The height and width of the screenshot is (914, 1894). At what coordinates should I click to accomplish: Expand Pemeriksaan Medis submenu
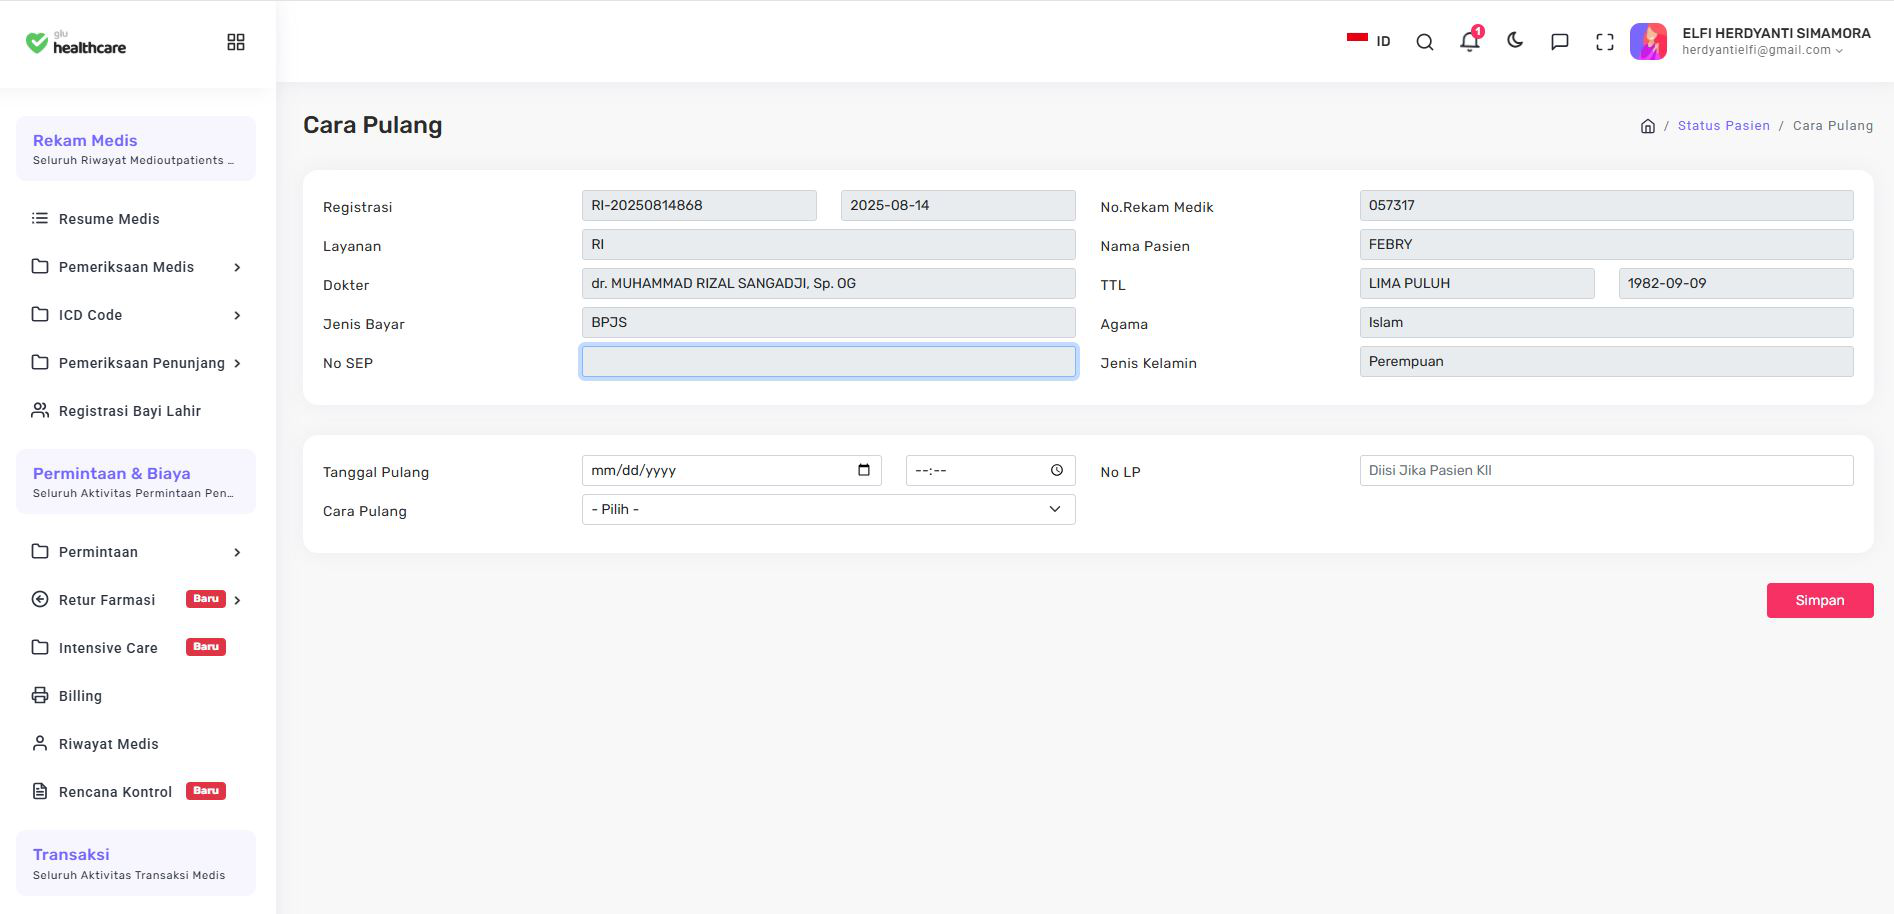[136, 267]
